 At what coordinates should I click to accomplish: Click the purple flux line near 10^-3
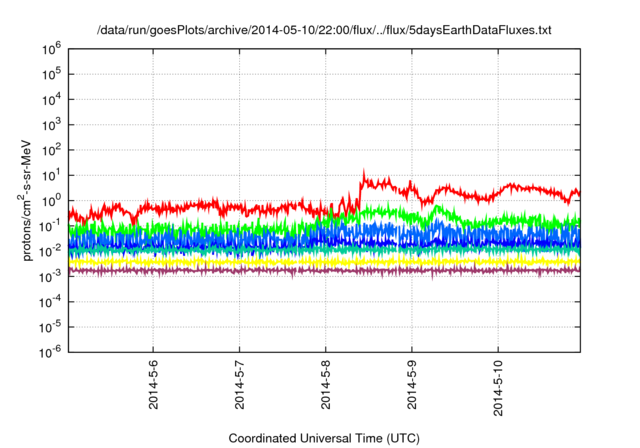point(324,270)
